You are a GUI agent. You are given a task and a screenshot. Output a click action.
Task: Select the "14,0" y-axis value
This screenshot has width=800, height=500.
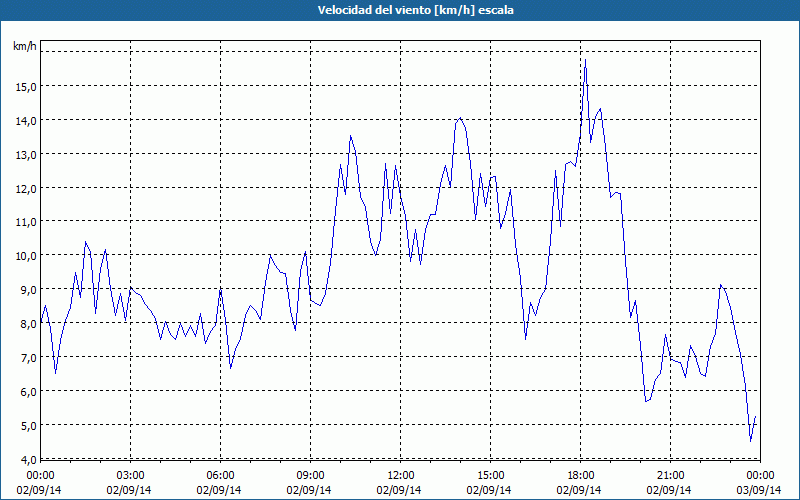[26, 120]
